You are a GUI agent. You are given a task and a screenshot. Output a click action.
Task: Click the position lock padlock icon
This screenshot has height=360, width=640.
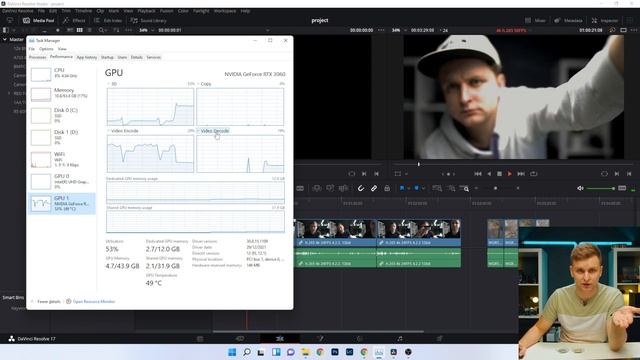pos(387,188)
